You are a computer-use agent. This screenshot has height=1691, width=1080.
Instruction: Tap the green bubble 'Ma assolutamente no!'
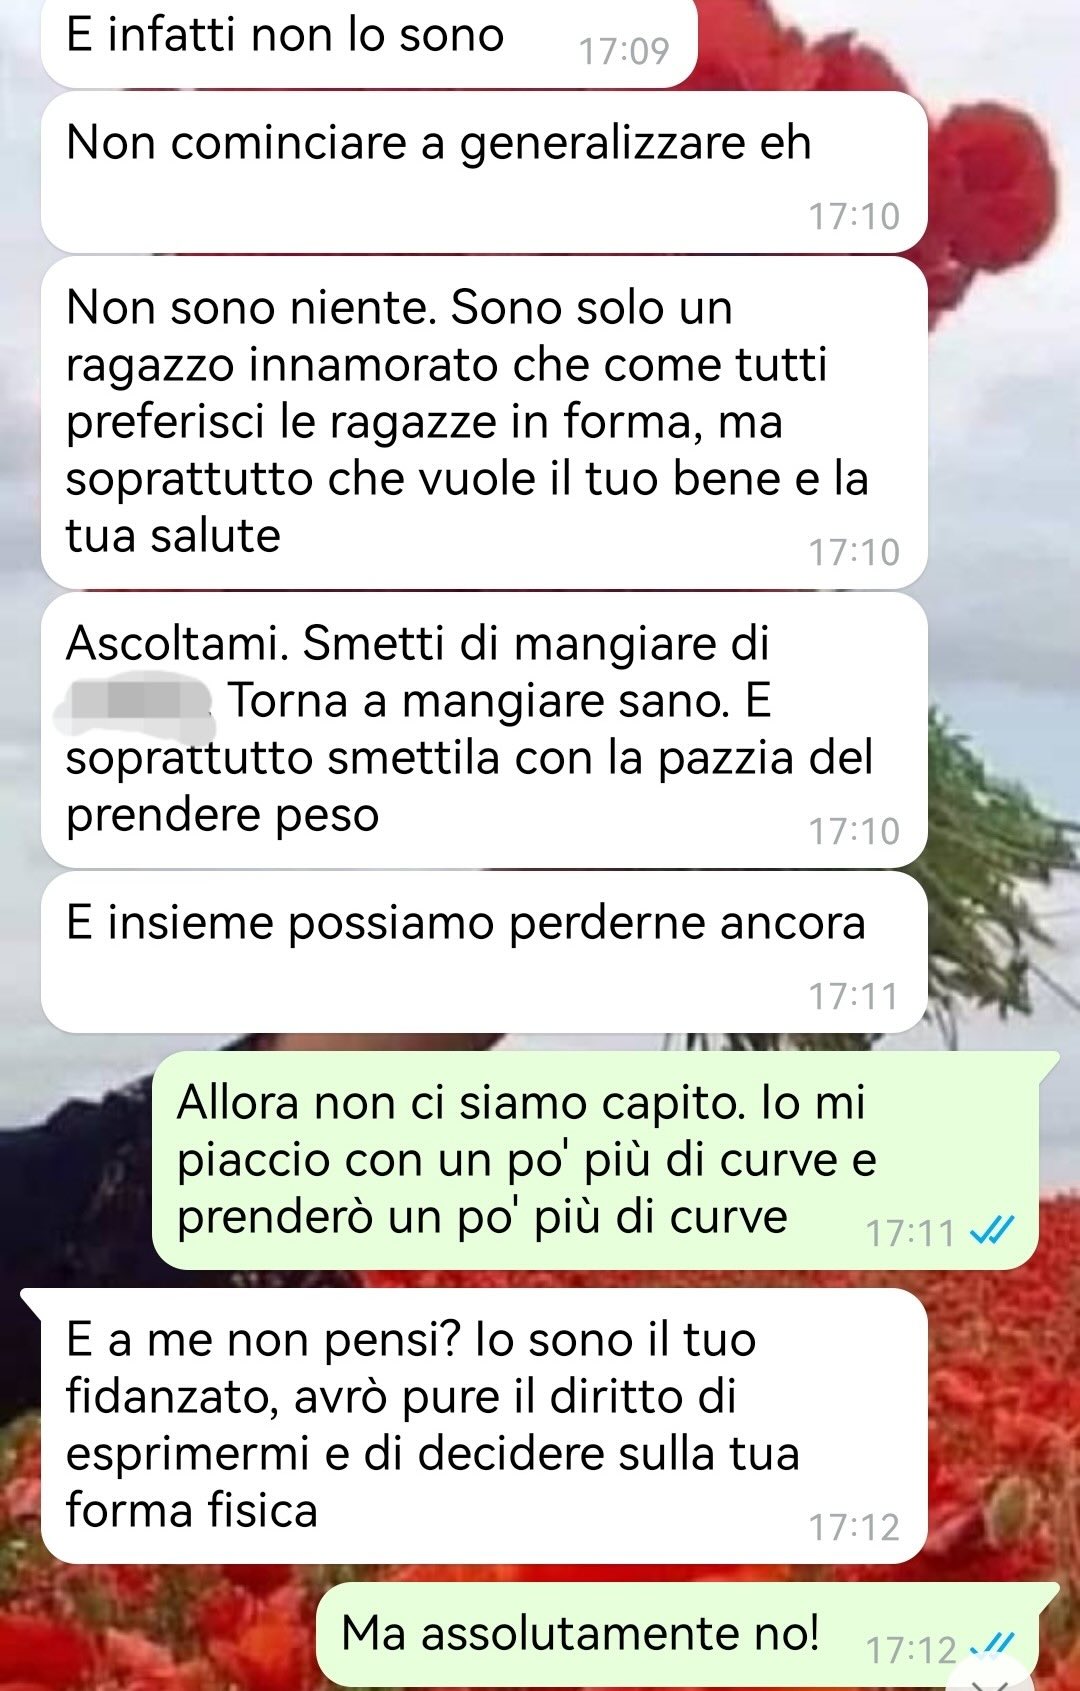[x=678, y=1634]
